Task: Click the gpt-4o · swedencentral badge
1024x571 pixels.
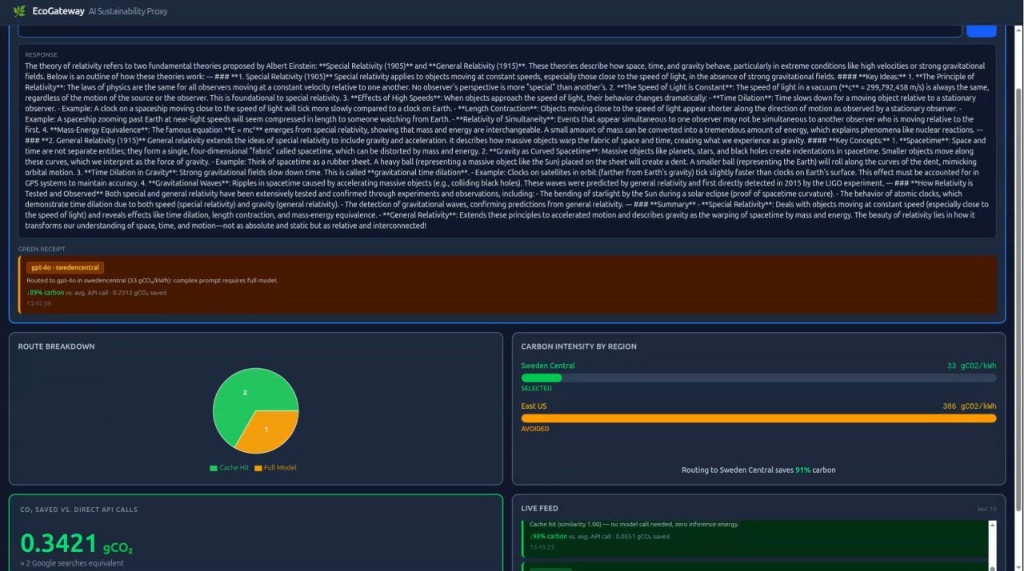Action: tap(65, 267)
